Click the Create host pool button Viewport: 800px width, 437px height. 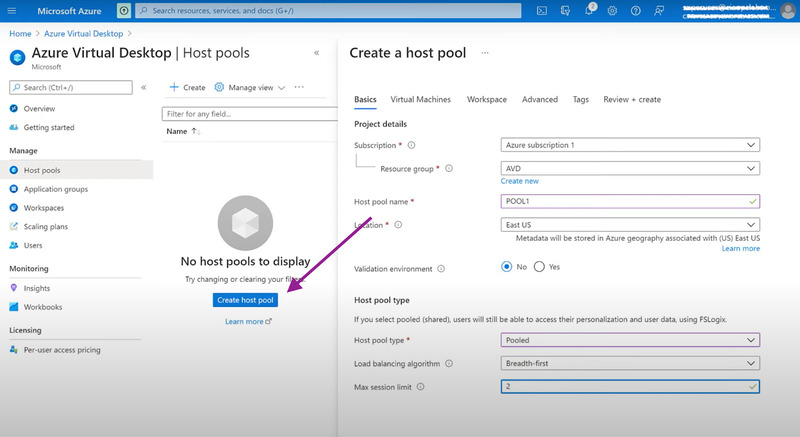point(245,300)
